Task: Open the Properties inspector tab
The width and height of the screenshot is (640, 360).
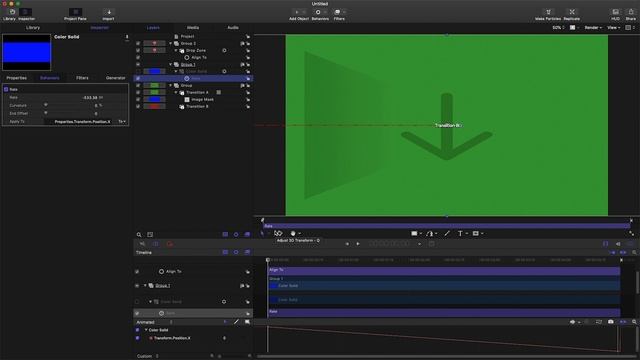Action: point(17,78)
